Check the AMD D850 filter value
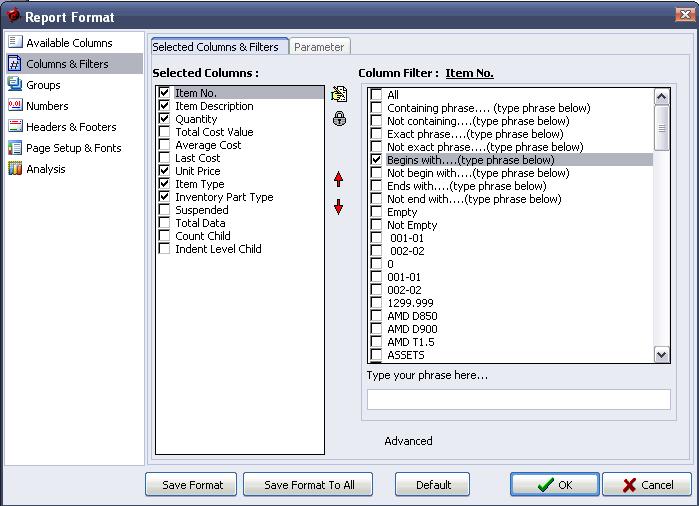699x506 pixels. click(x=376, y=316)
